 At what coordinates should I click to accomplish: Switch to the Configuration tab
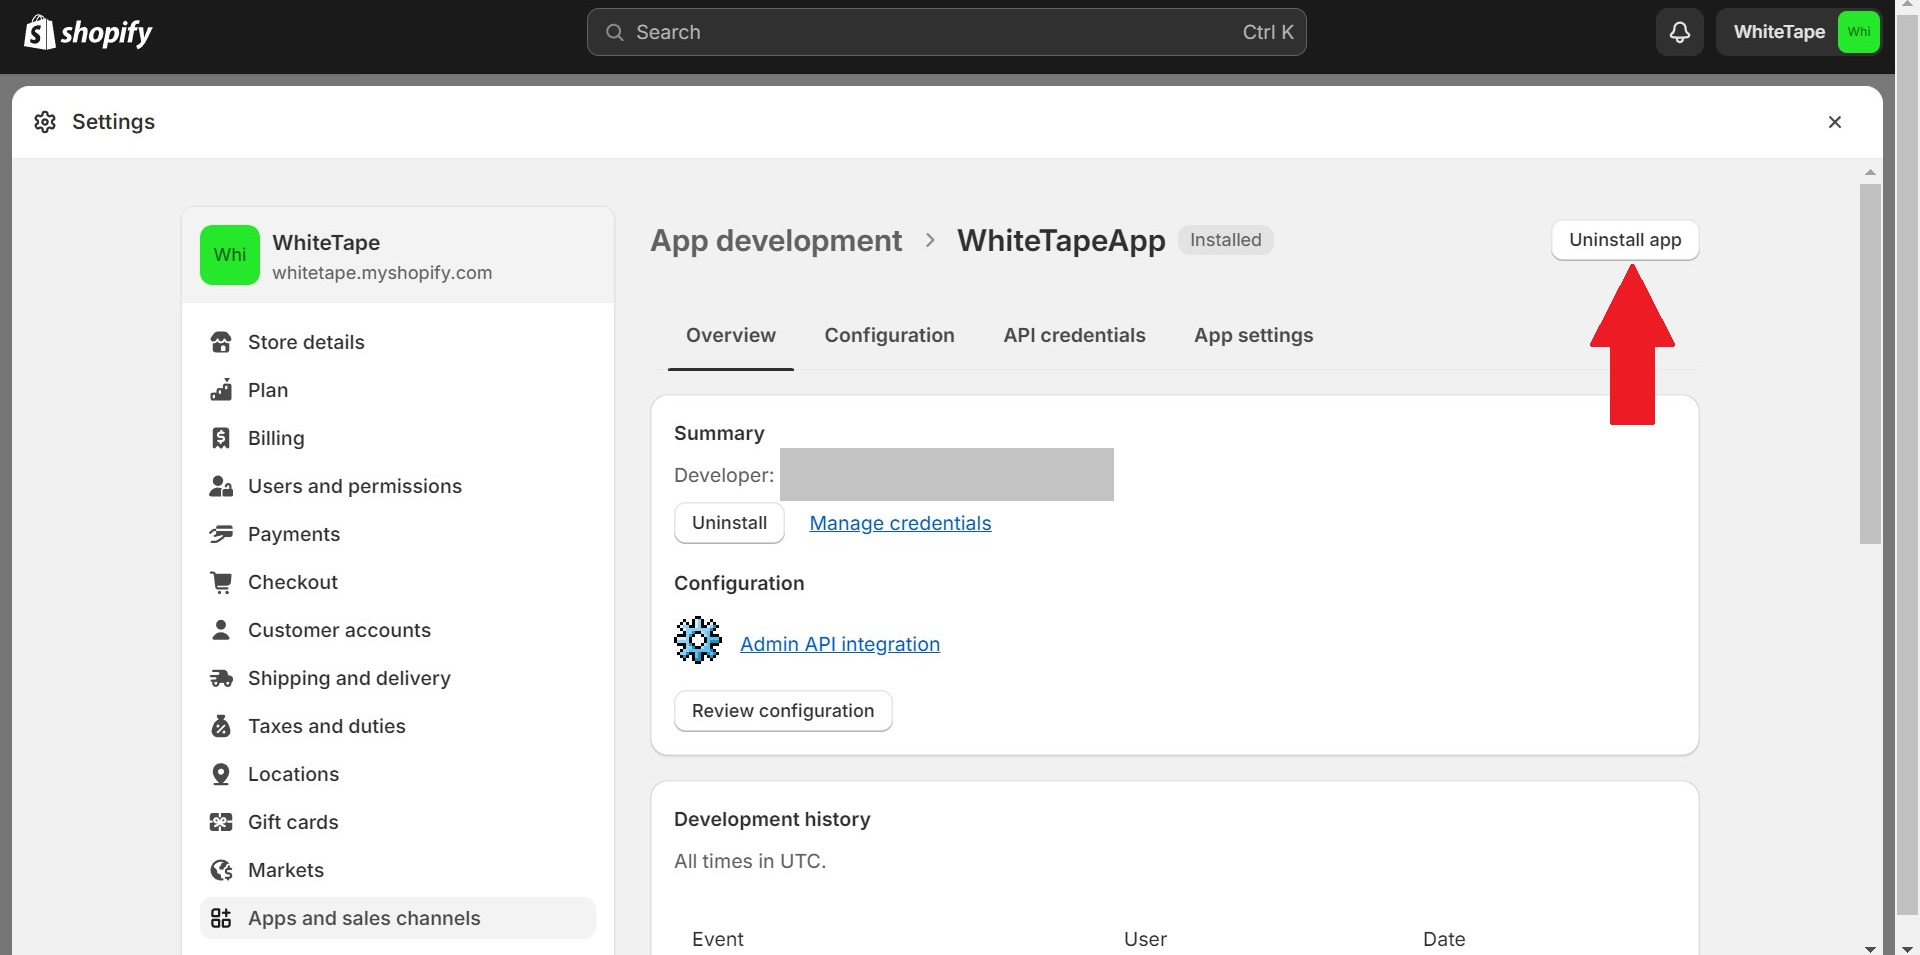click(x=889, y=336)
